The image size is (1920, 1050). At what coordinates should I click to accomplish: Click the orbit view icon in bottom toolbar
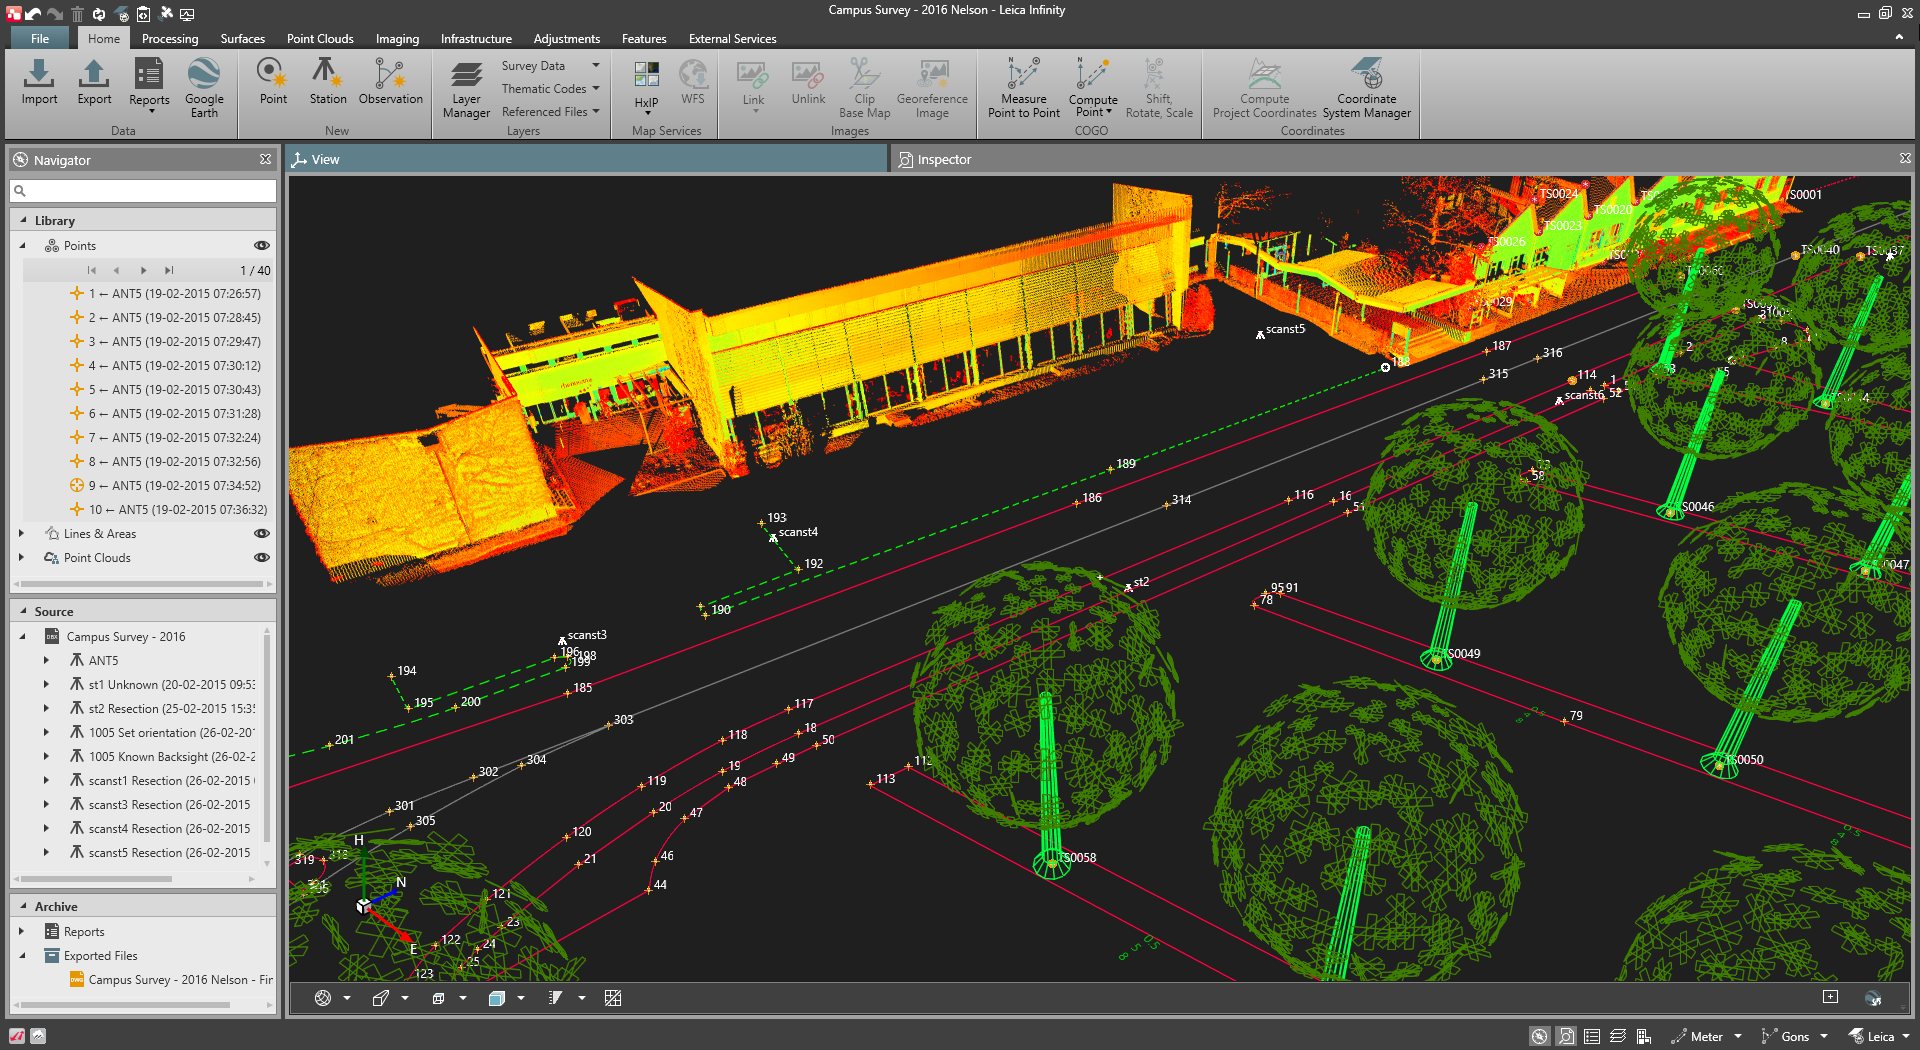(x=322, y=998)
